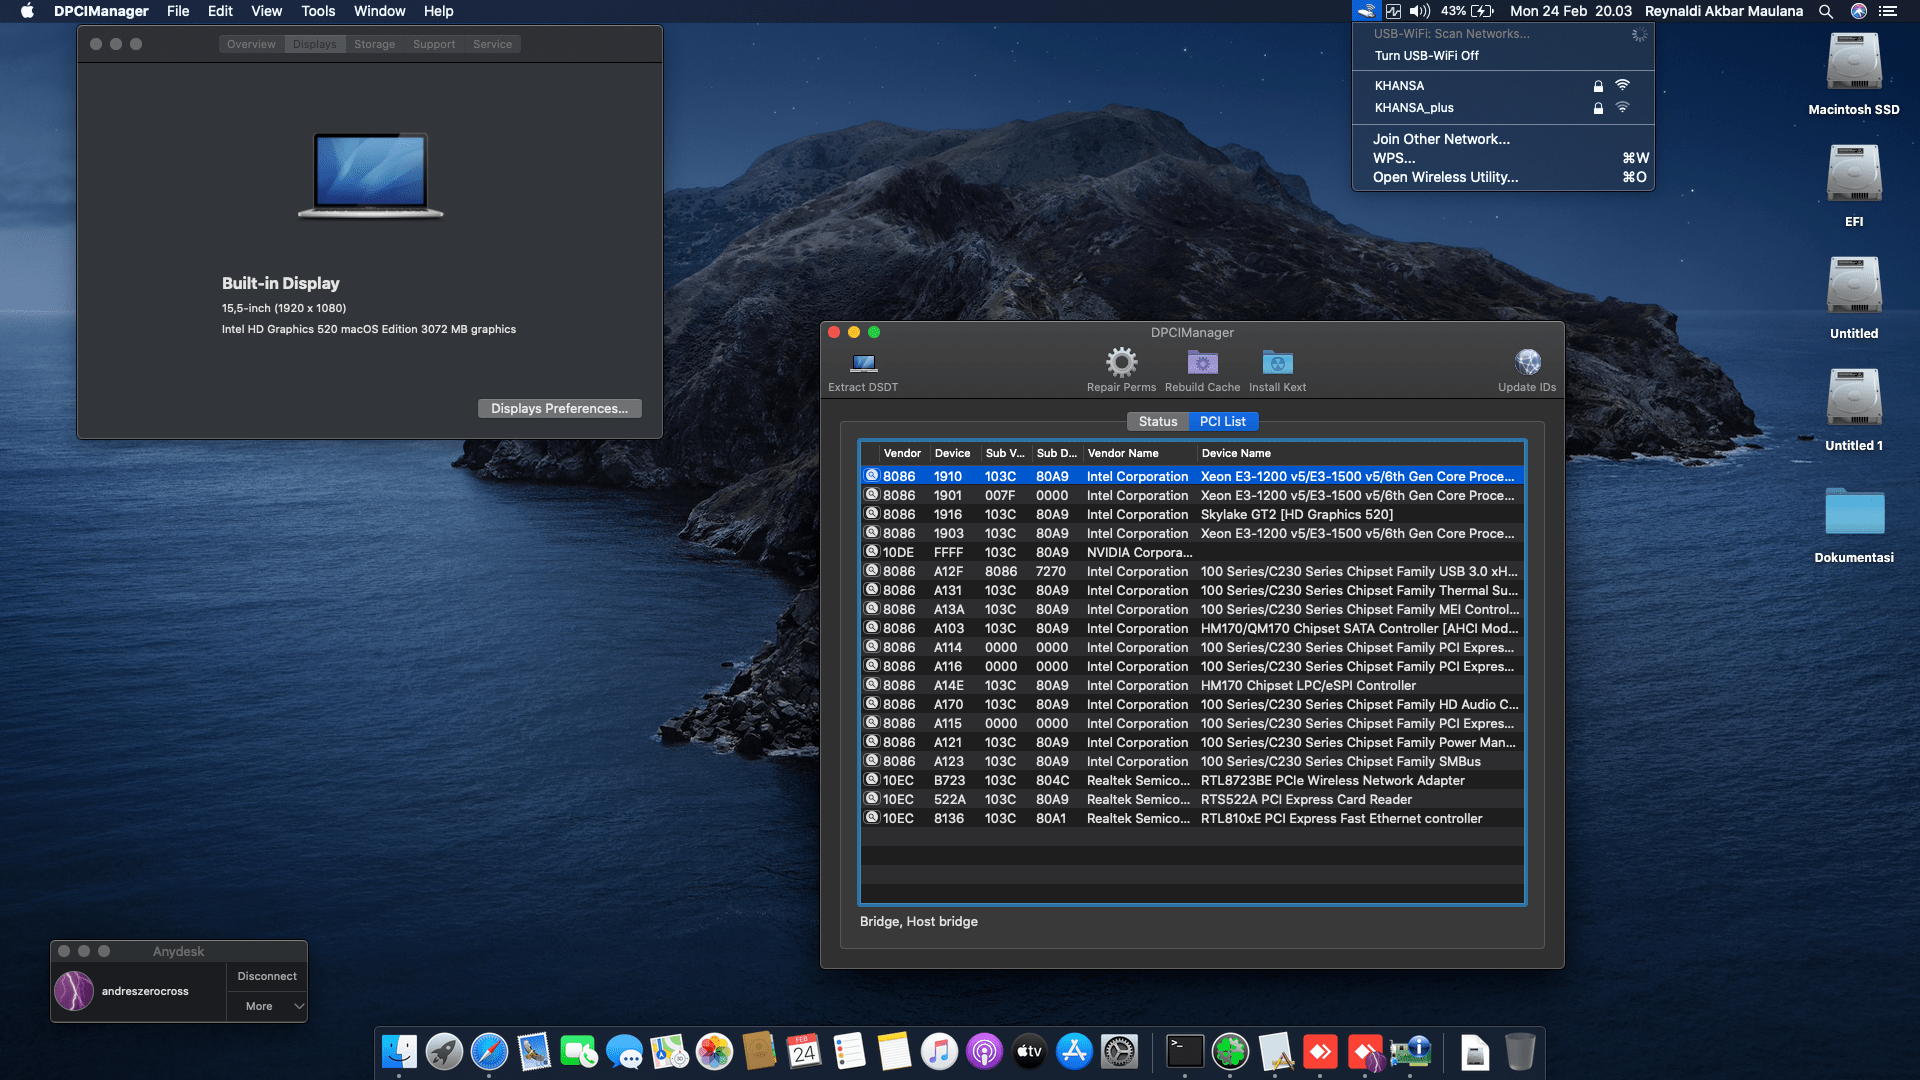1920x1080 pixels.
Task: Select the PCI List segment
Action: coord(1222,422)
